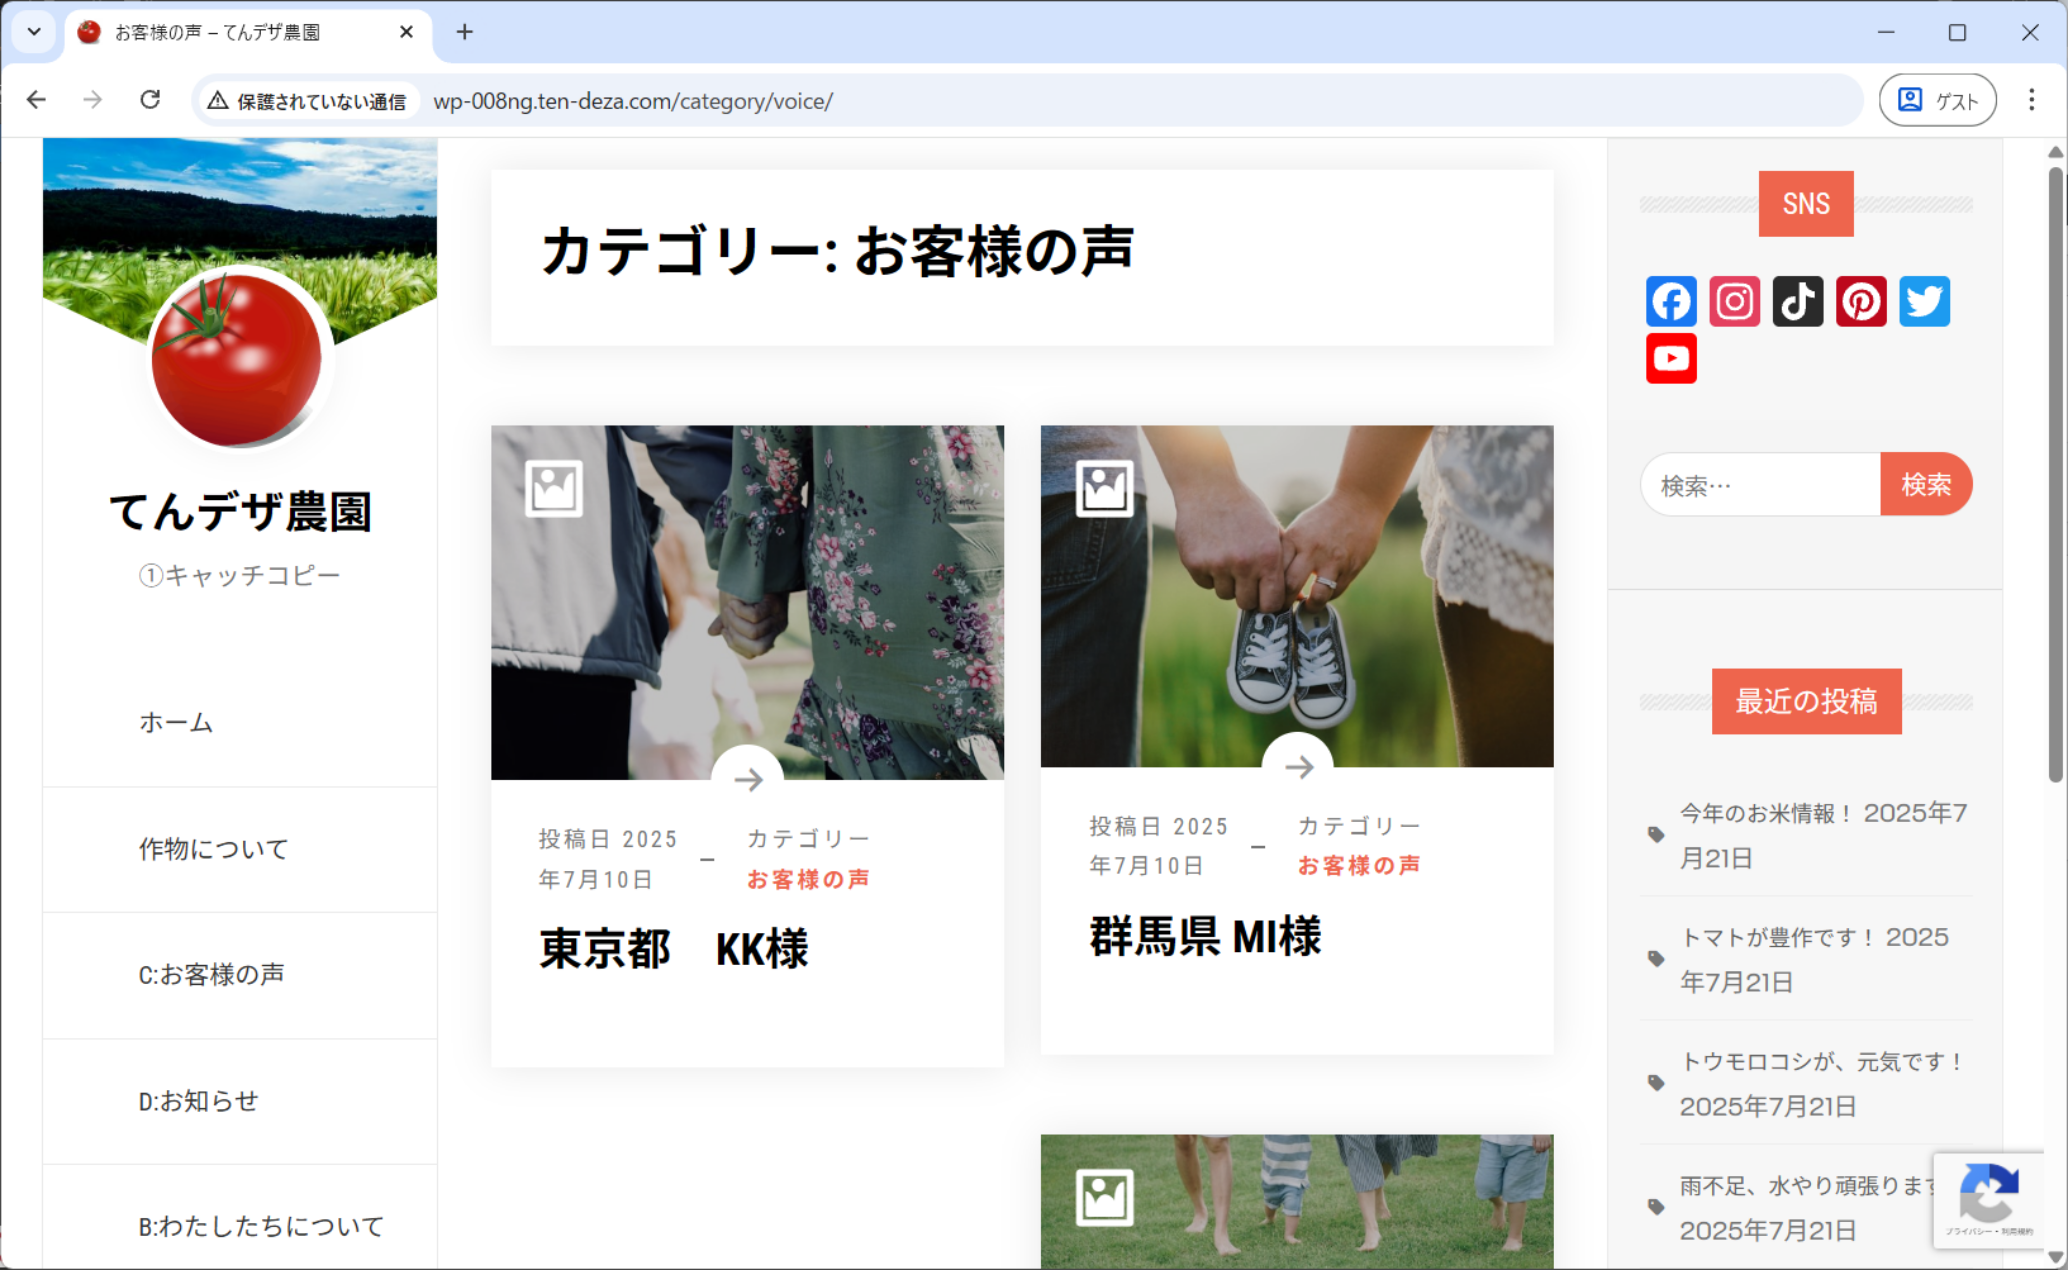Open the TikTok social icon
The image size is (2068, 1270).
pyautogui.click(x=1797, y=301)
